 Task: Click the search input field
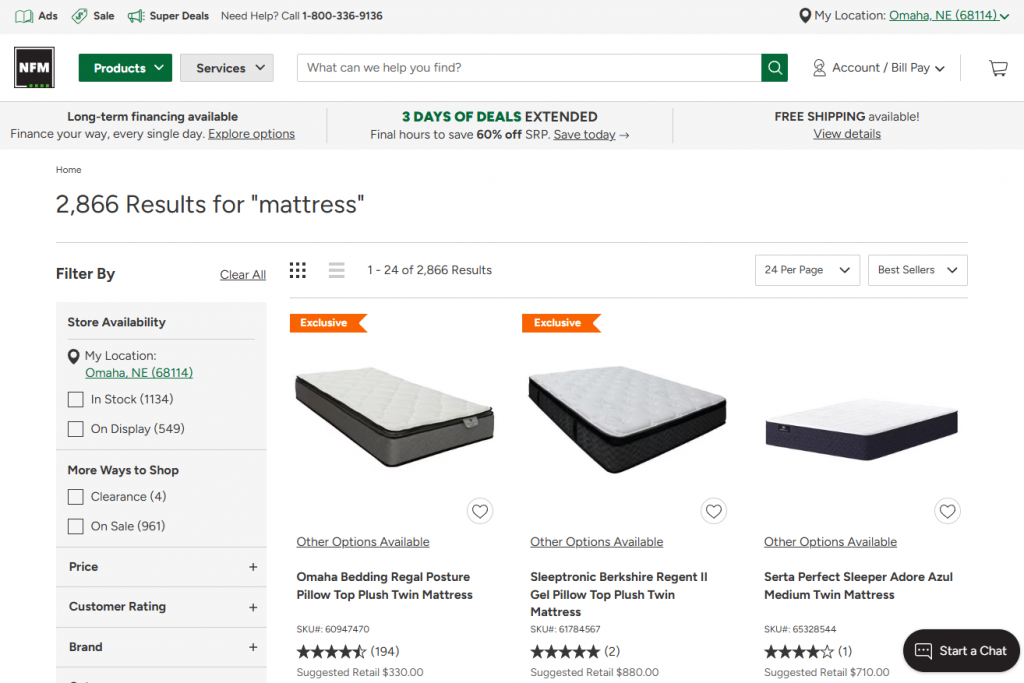coord(529,68)
